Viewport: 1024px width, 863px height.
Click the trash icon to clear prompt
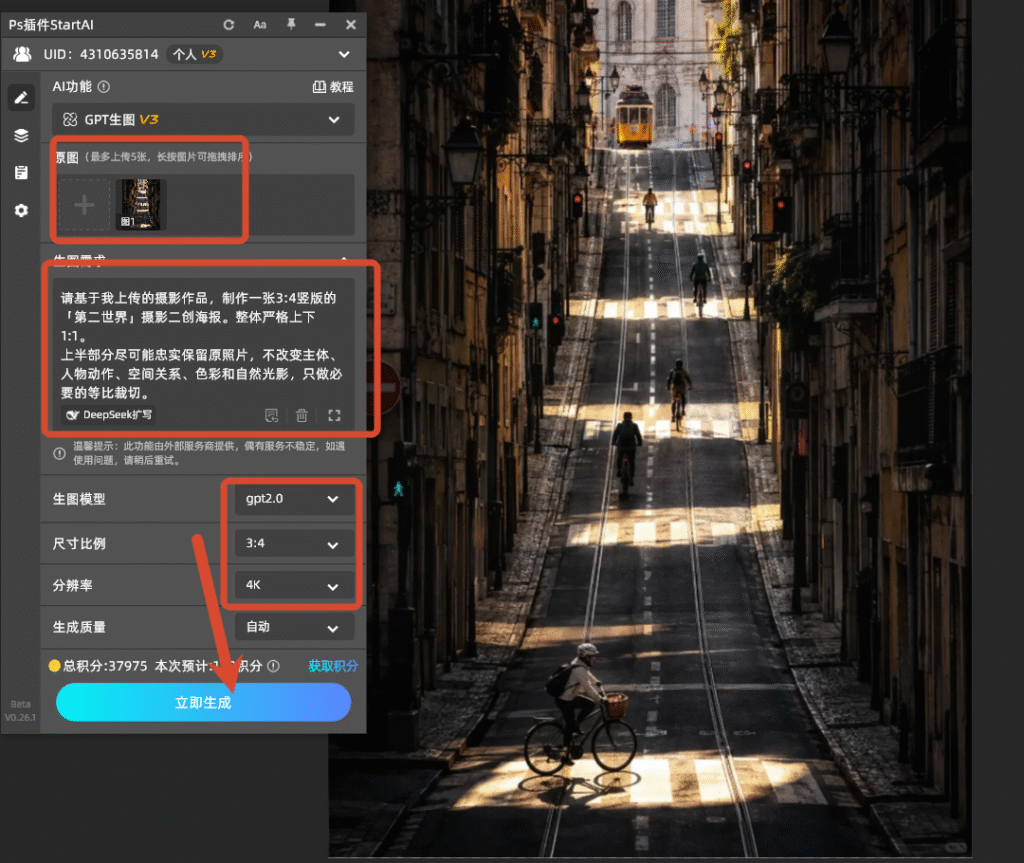click(302, 415)
